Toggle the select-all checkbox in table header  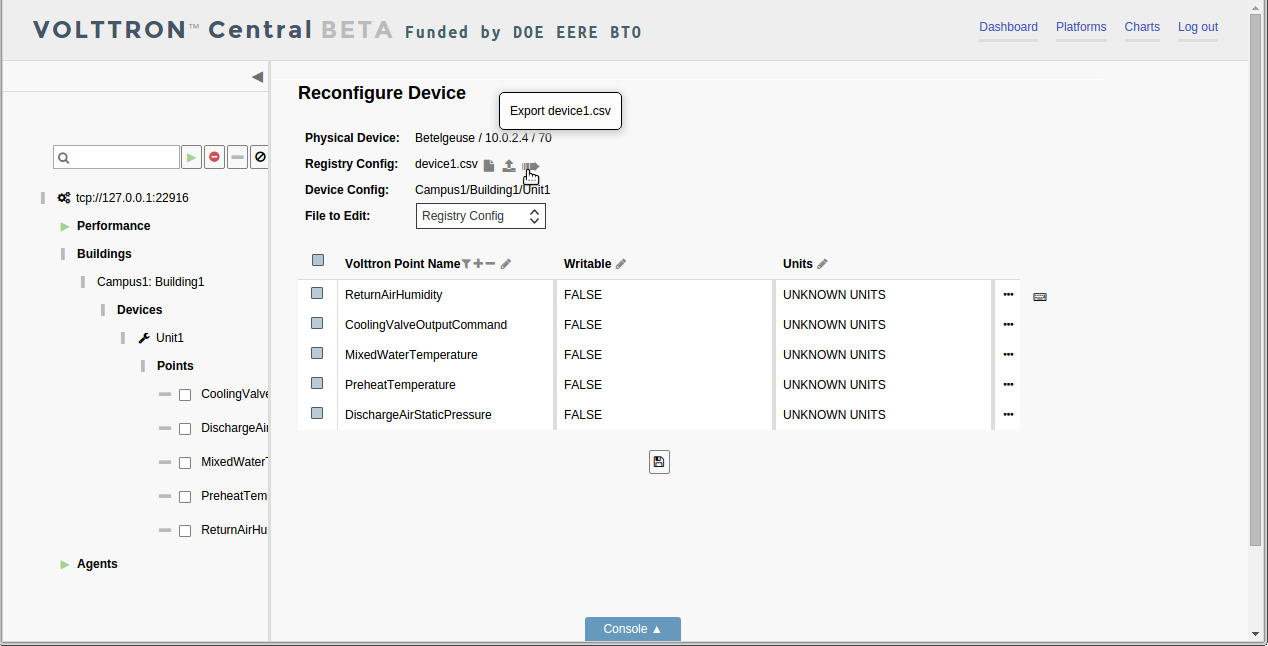tap(318, 260)
